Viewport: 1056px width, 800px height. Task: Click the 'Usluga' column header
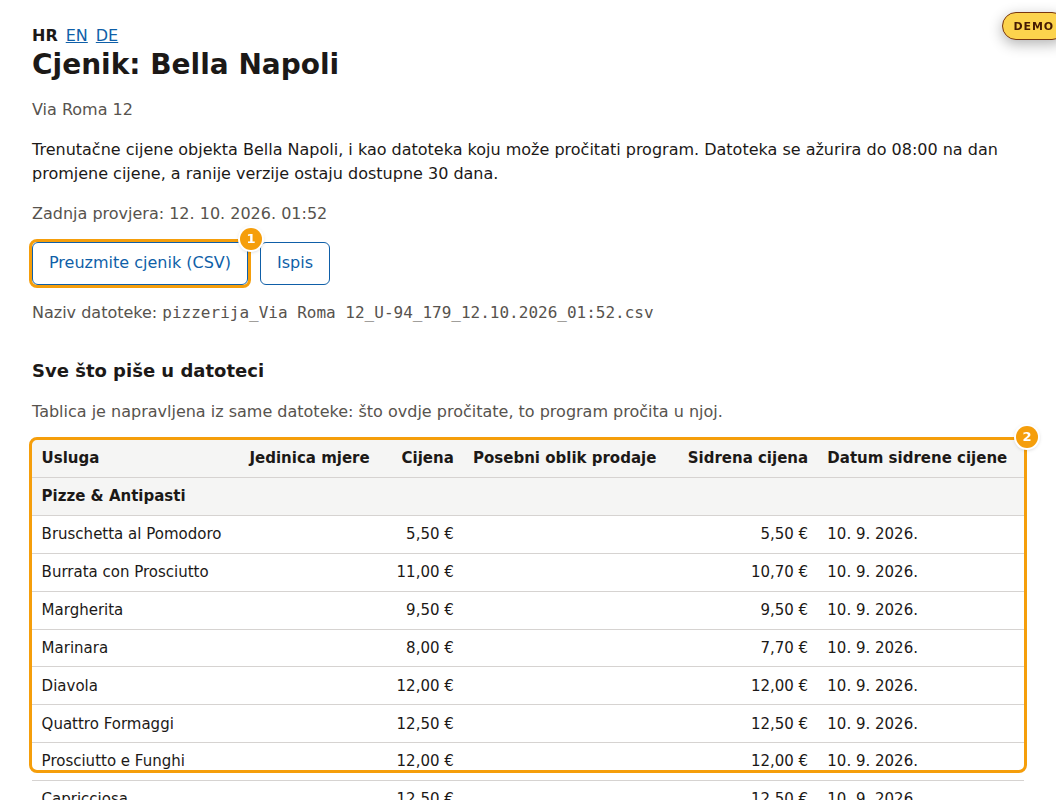coord(70,458)
